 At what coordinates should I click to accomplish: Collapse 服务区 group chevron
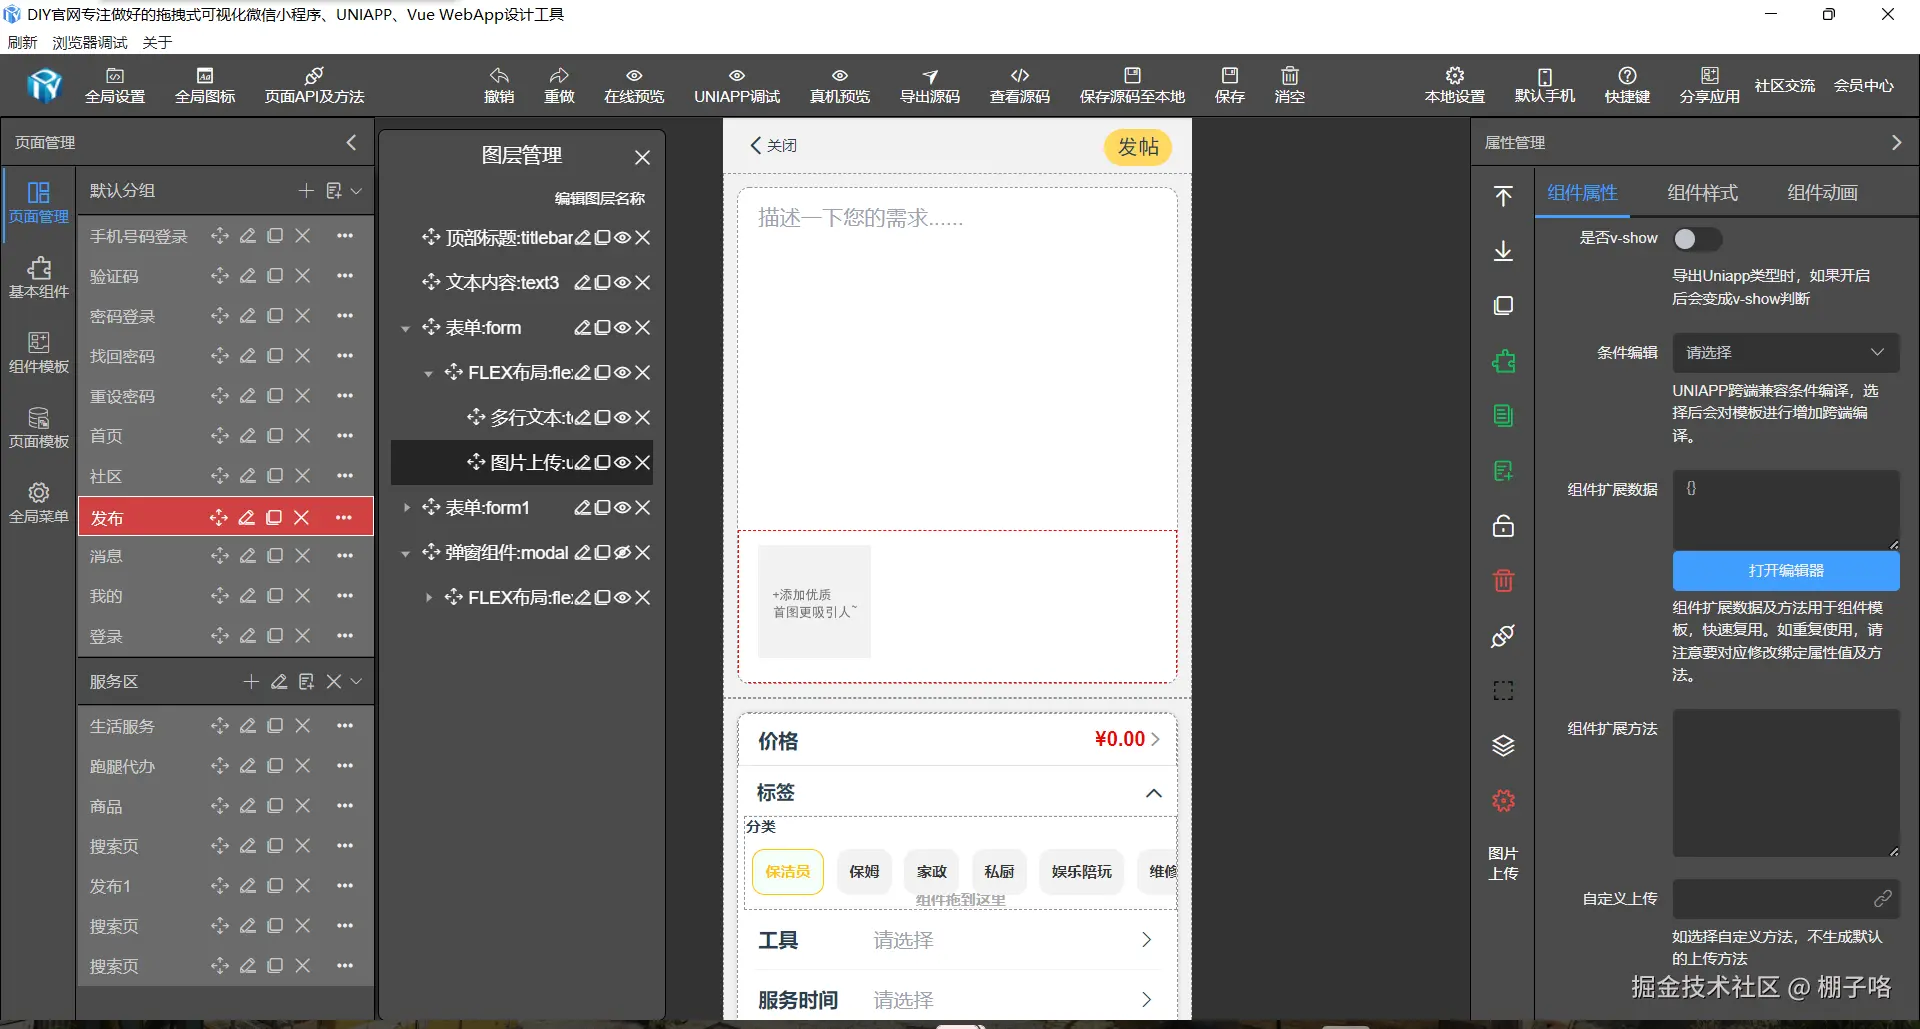pyautogui.click(x=357, y=682)
